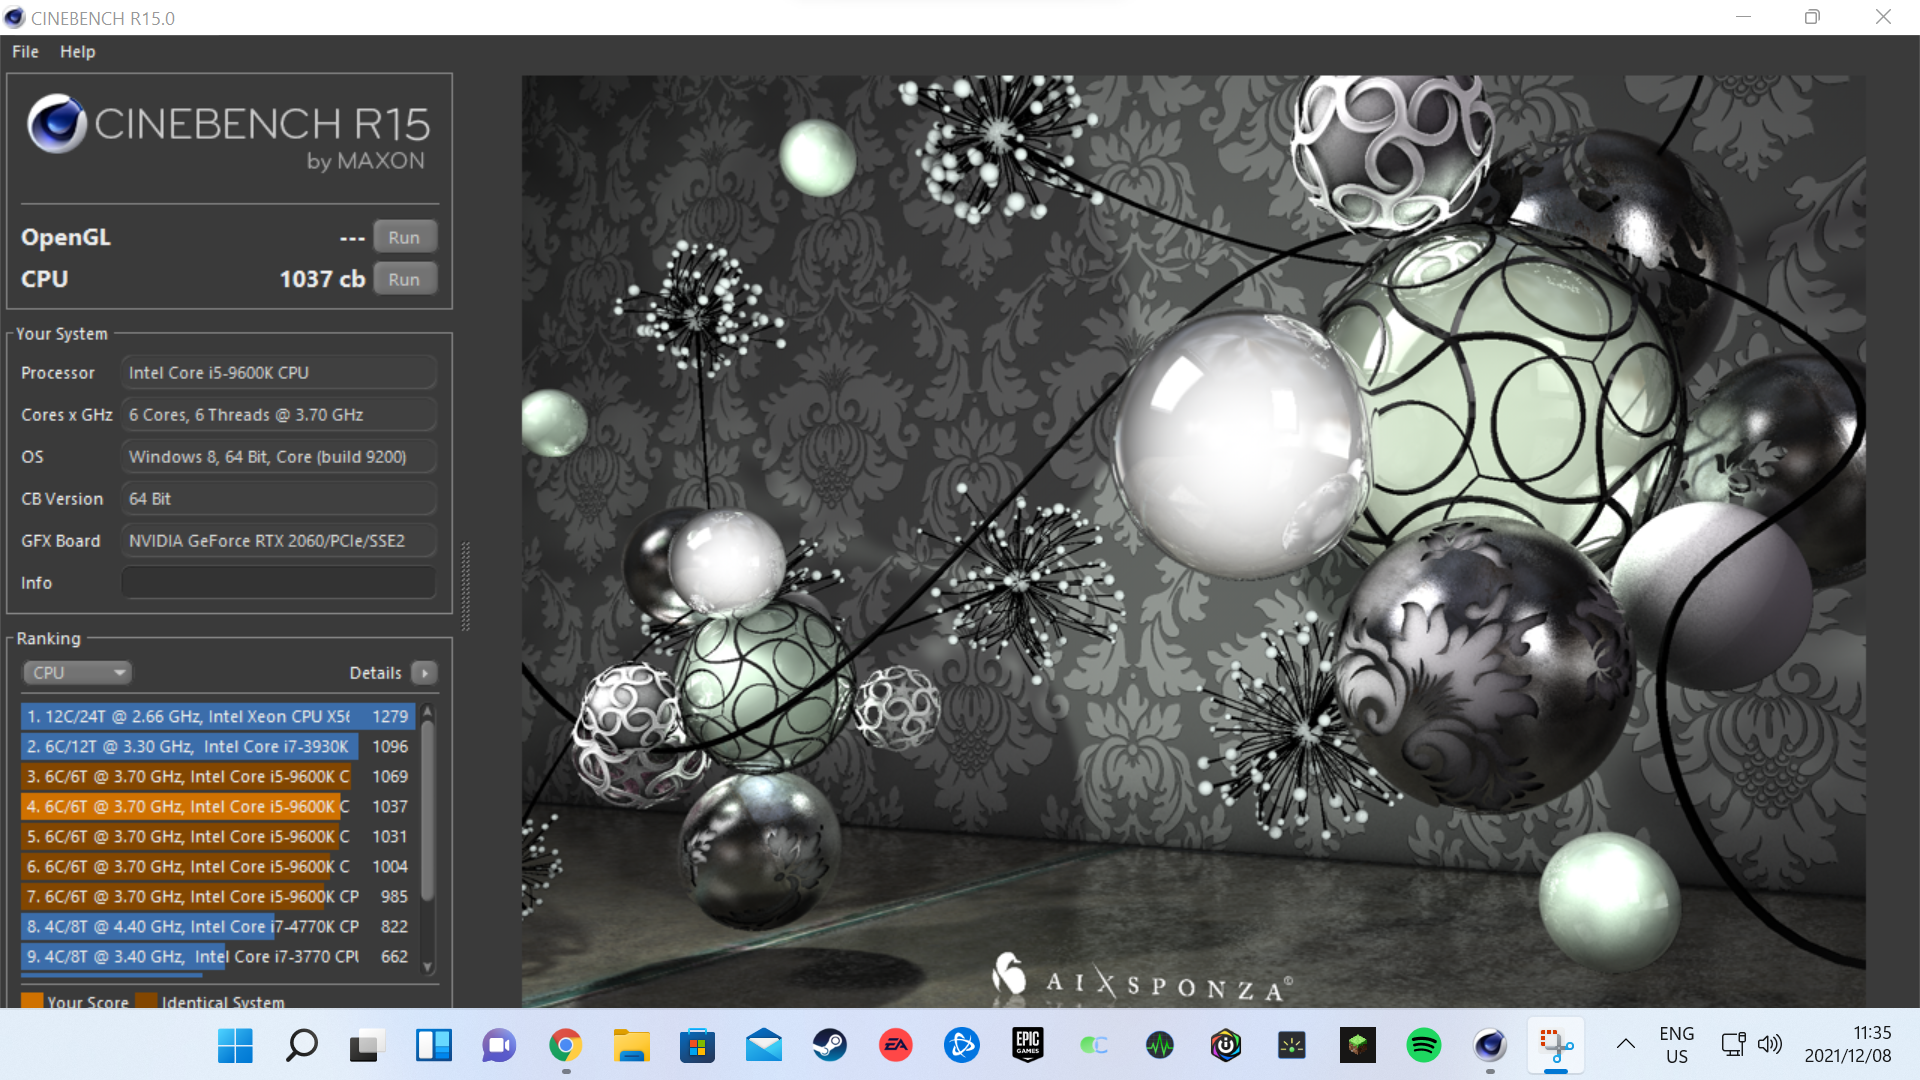Switch ENG US input language
Viewport: 1920px width, 1080px height.
1676,1045
